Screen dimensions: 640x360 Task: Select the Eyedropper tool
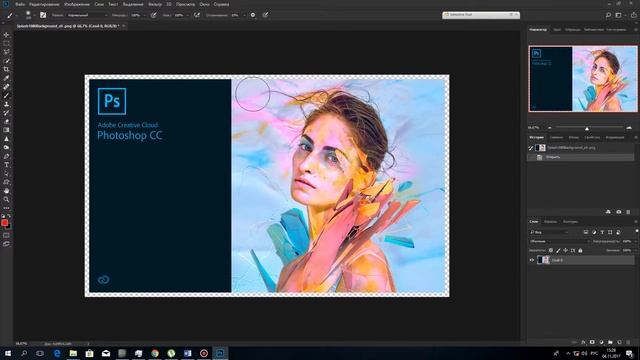(x=6, y=78)
